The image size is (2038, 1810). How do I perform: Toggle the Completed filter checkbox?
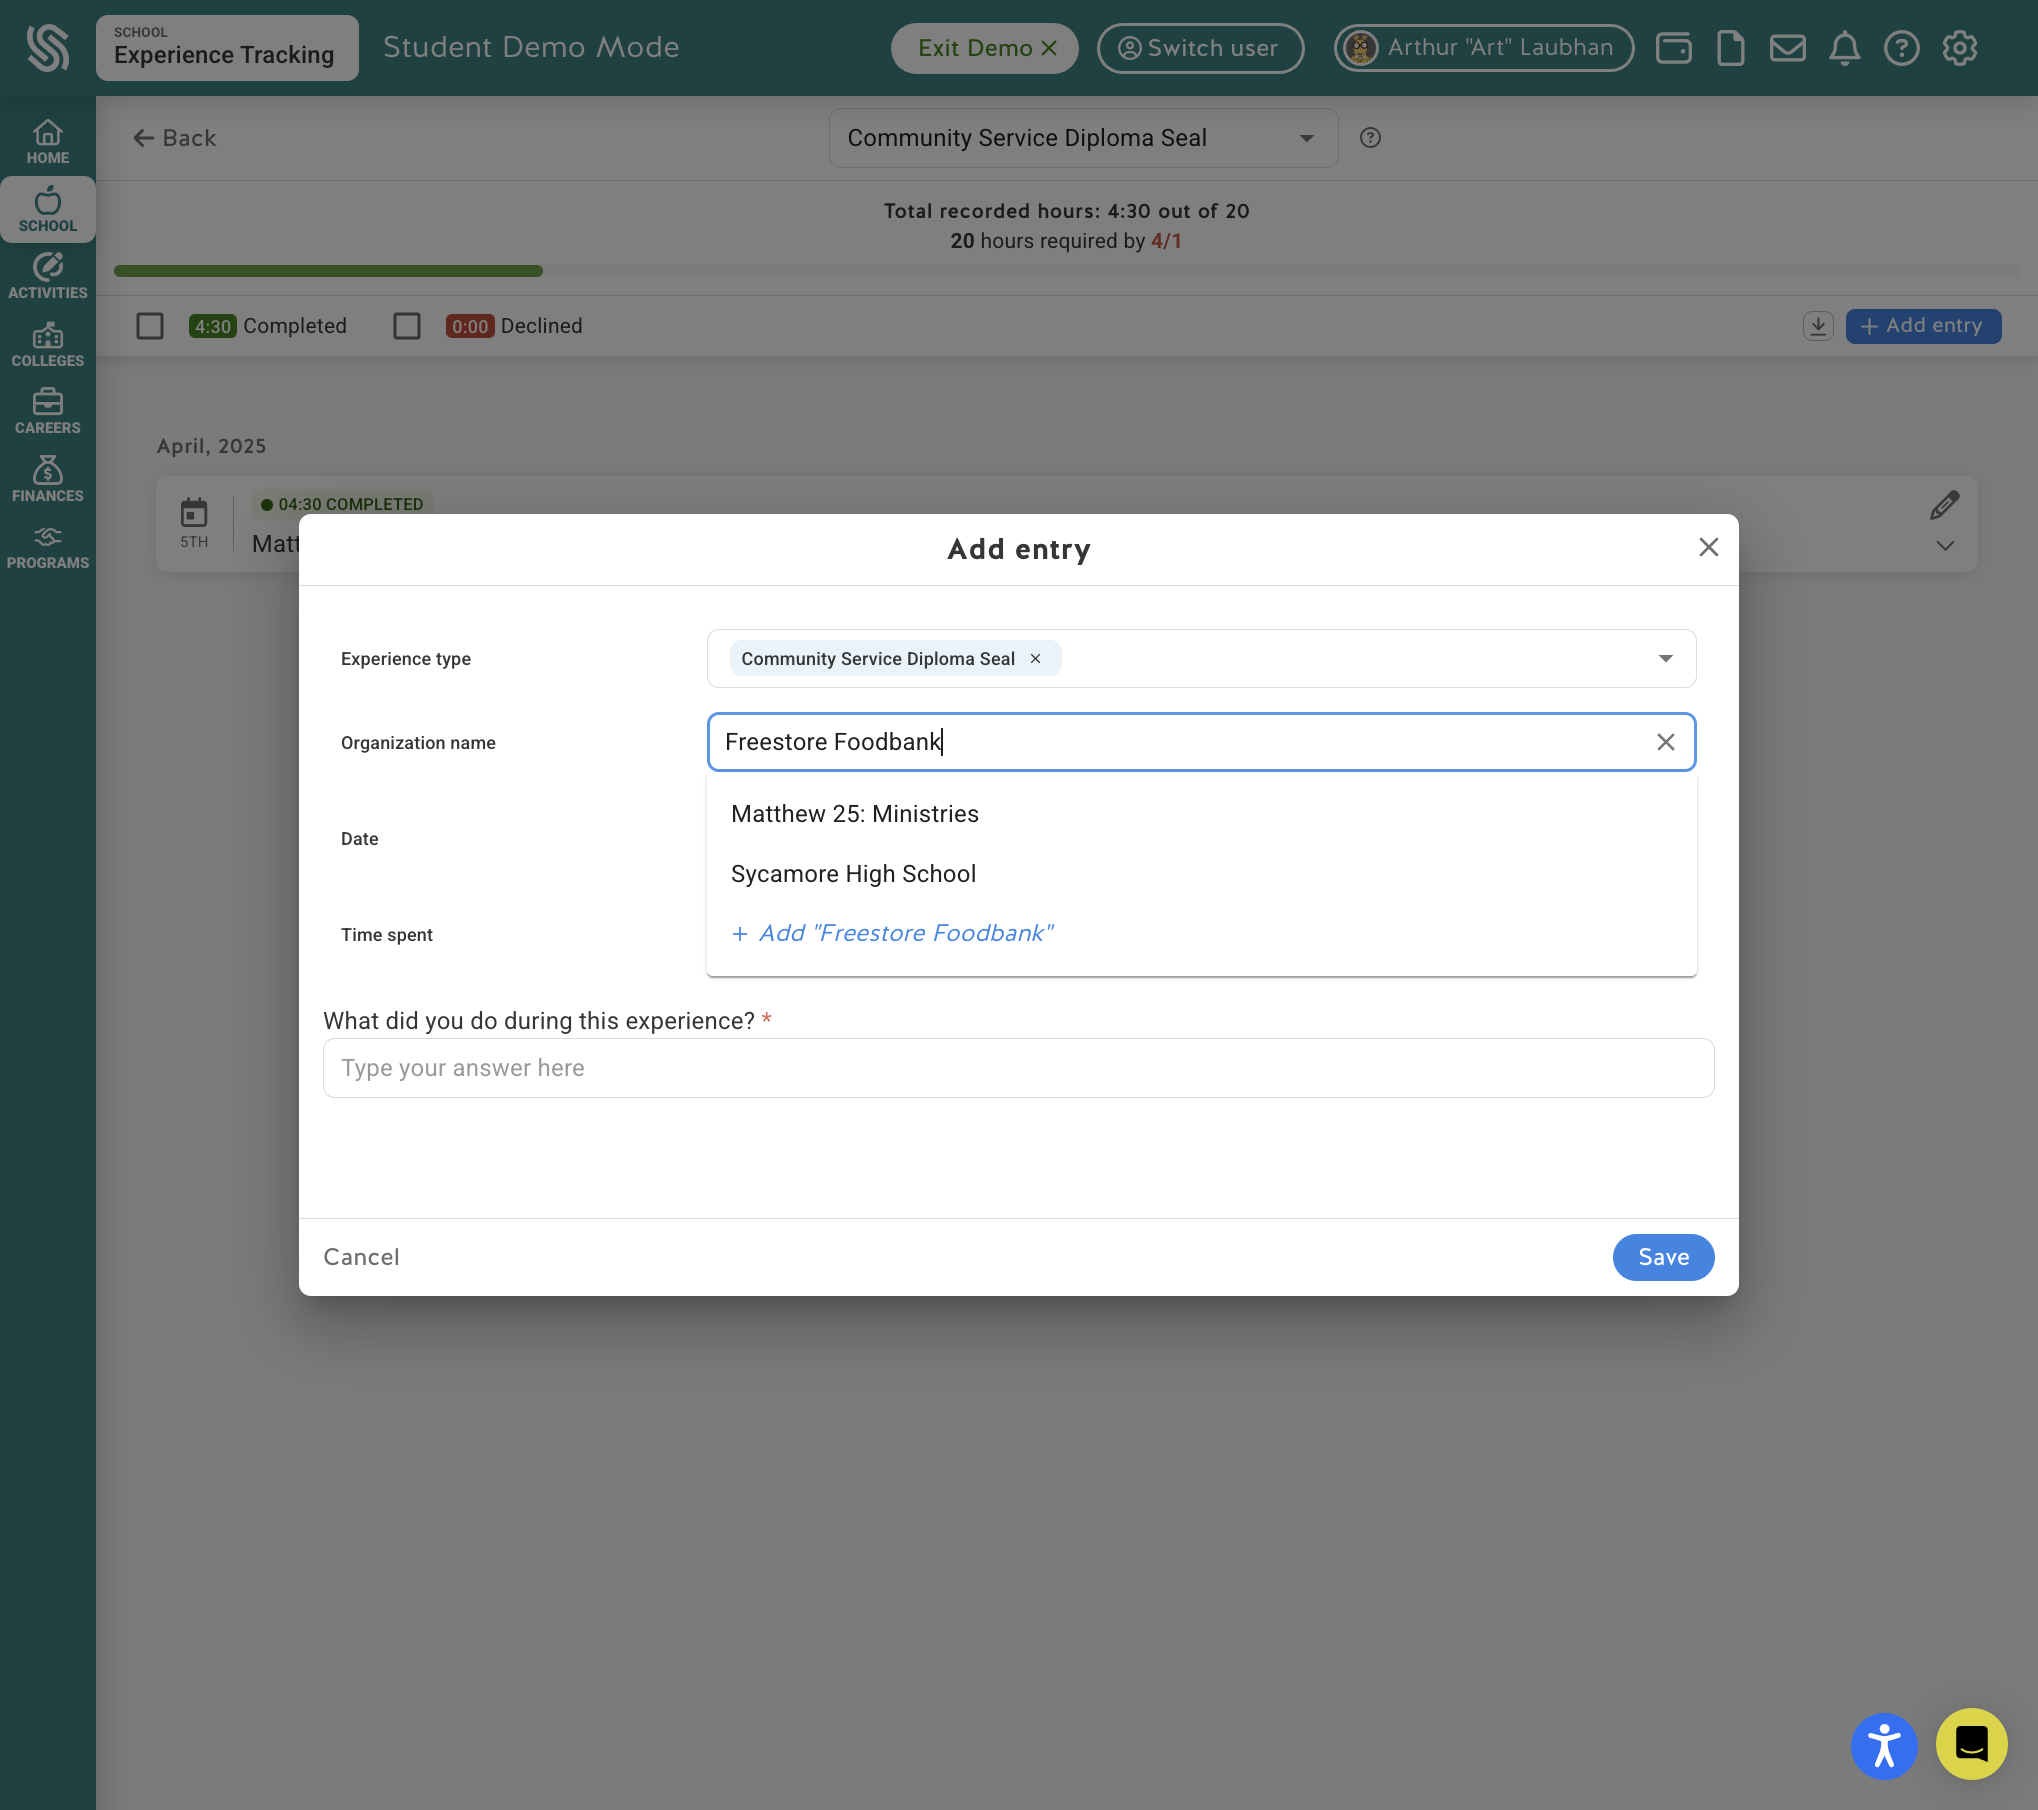150,326
